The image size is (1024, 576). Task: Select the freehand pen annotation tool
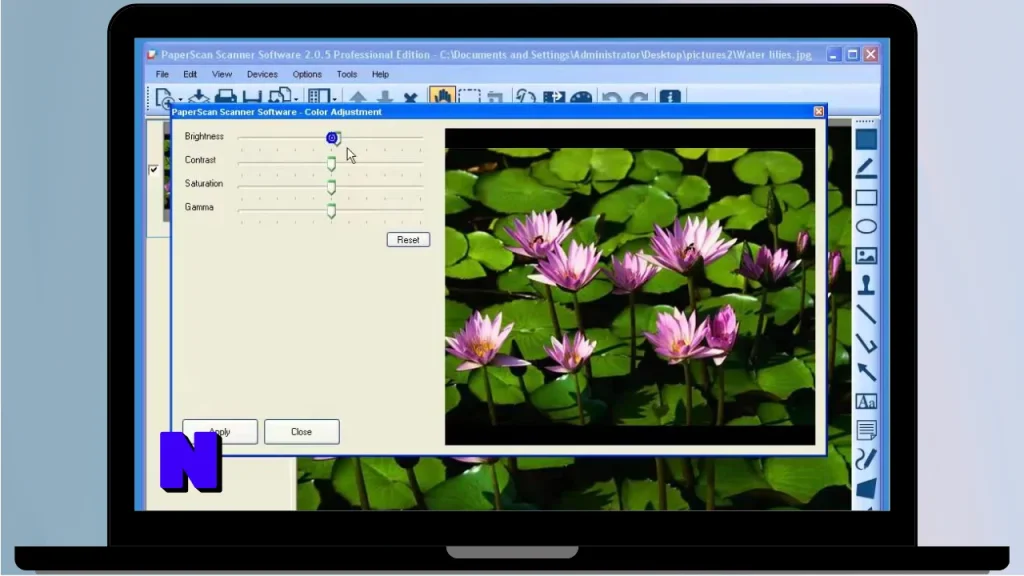[866, 459]
